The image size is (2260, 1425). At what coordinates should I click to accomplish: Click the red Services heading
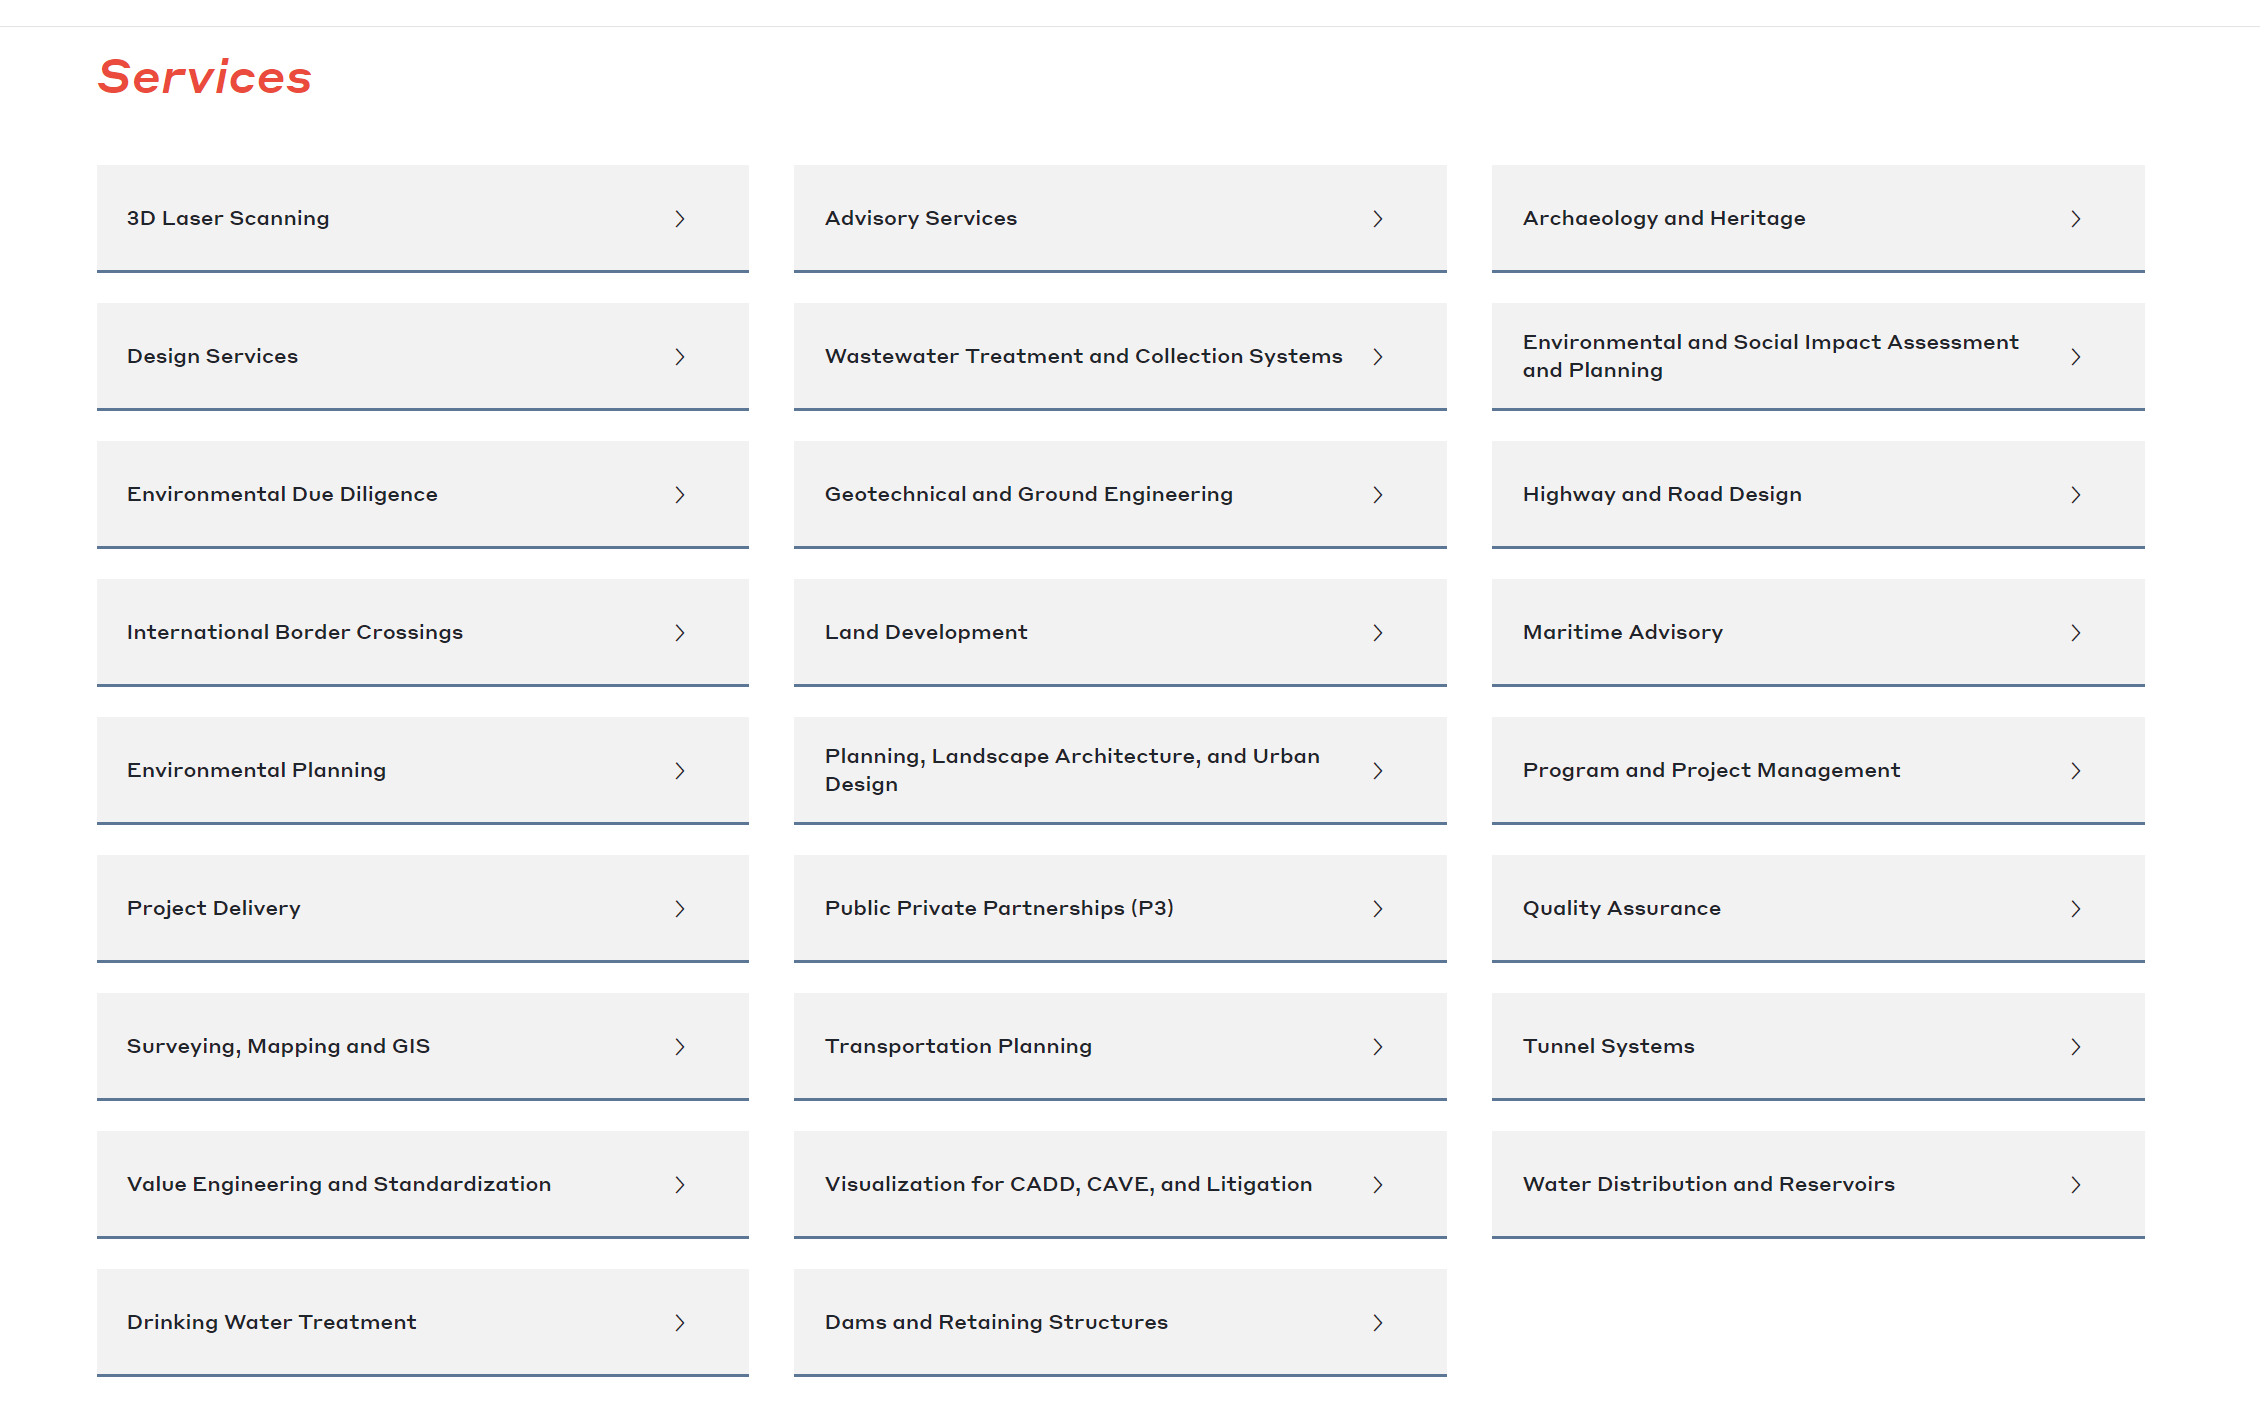click(205, 77)
